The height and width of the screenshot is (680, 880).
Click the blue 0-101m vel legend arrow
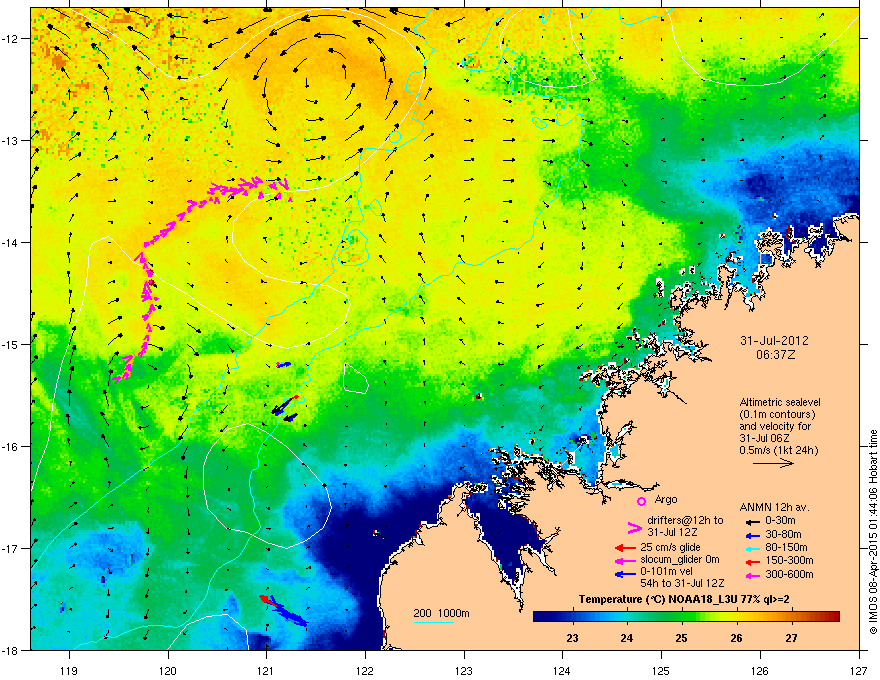[x=625, y=573]
